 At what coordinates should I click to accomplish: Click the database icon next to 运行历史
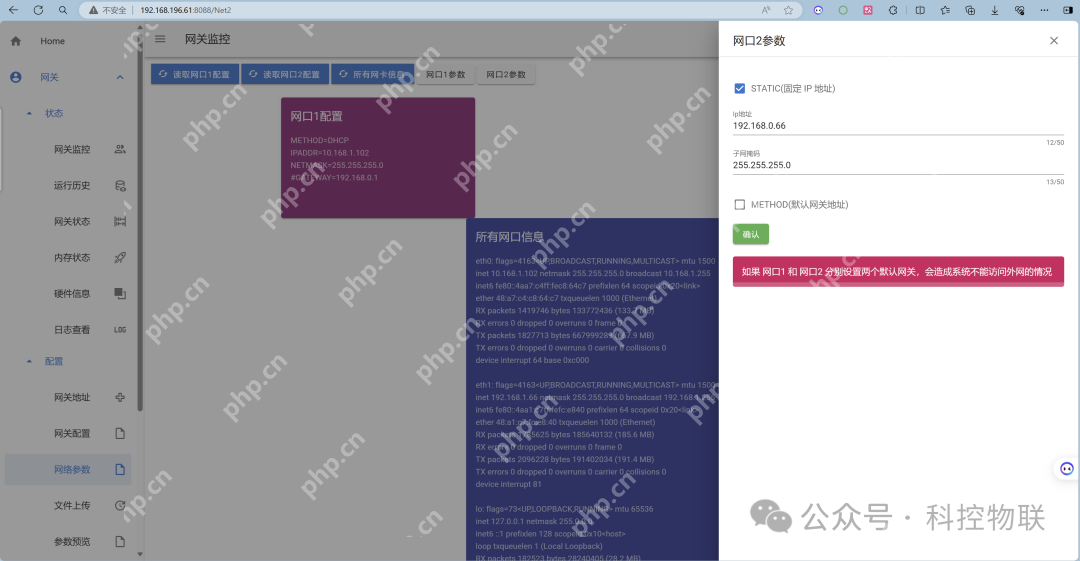120,185
